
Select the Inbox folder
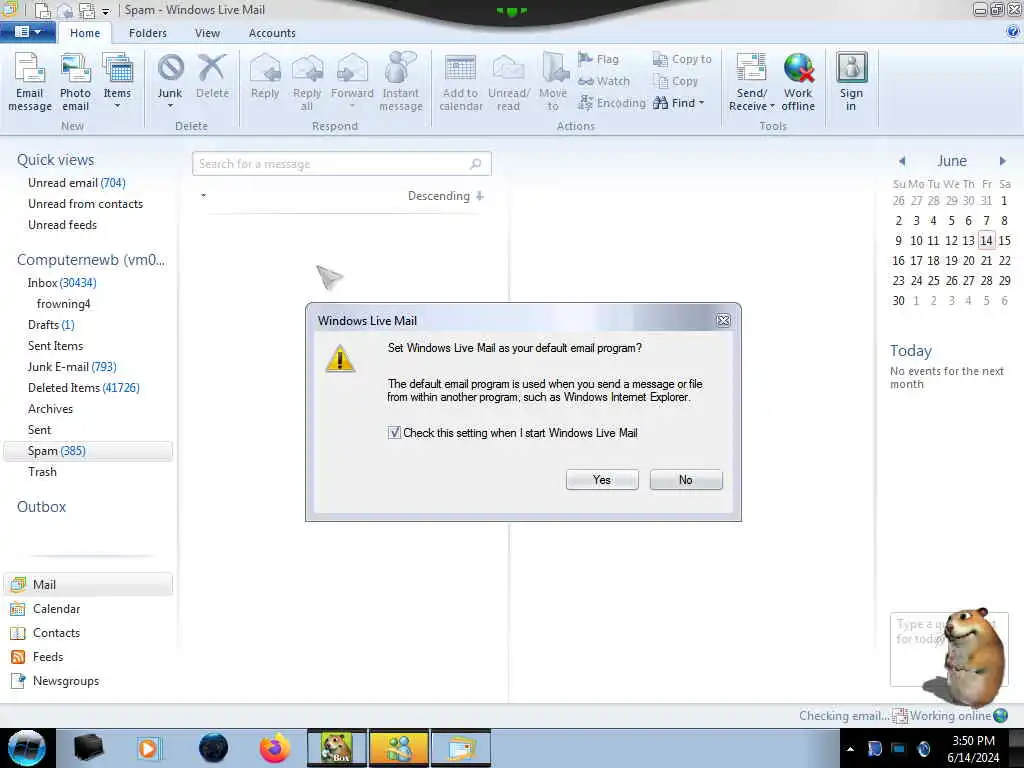pyautogui.click(x=62, y=283)
